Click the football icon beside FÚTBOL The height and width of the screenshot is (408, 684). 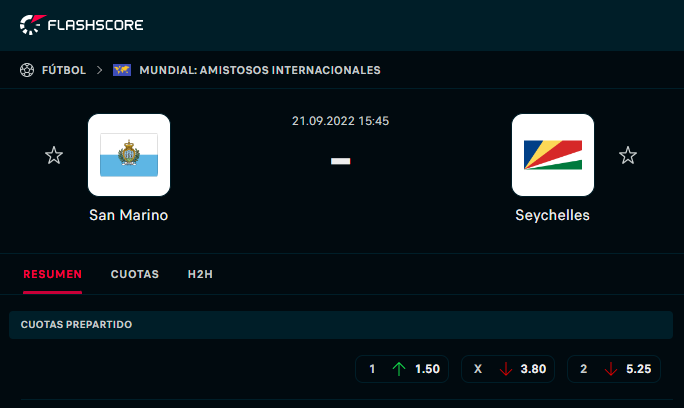[27, 70]
